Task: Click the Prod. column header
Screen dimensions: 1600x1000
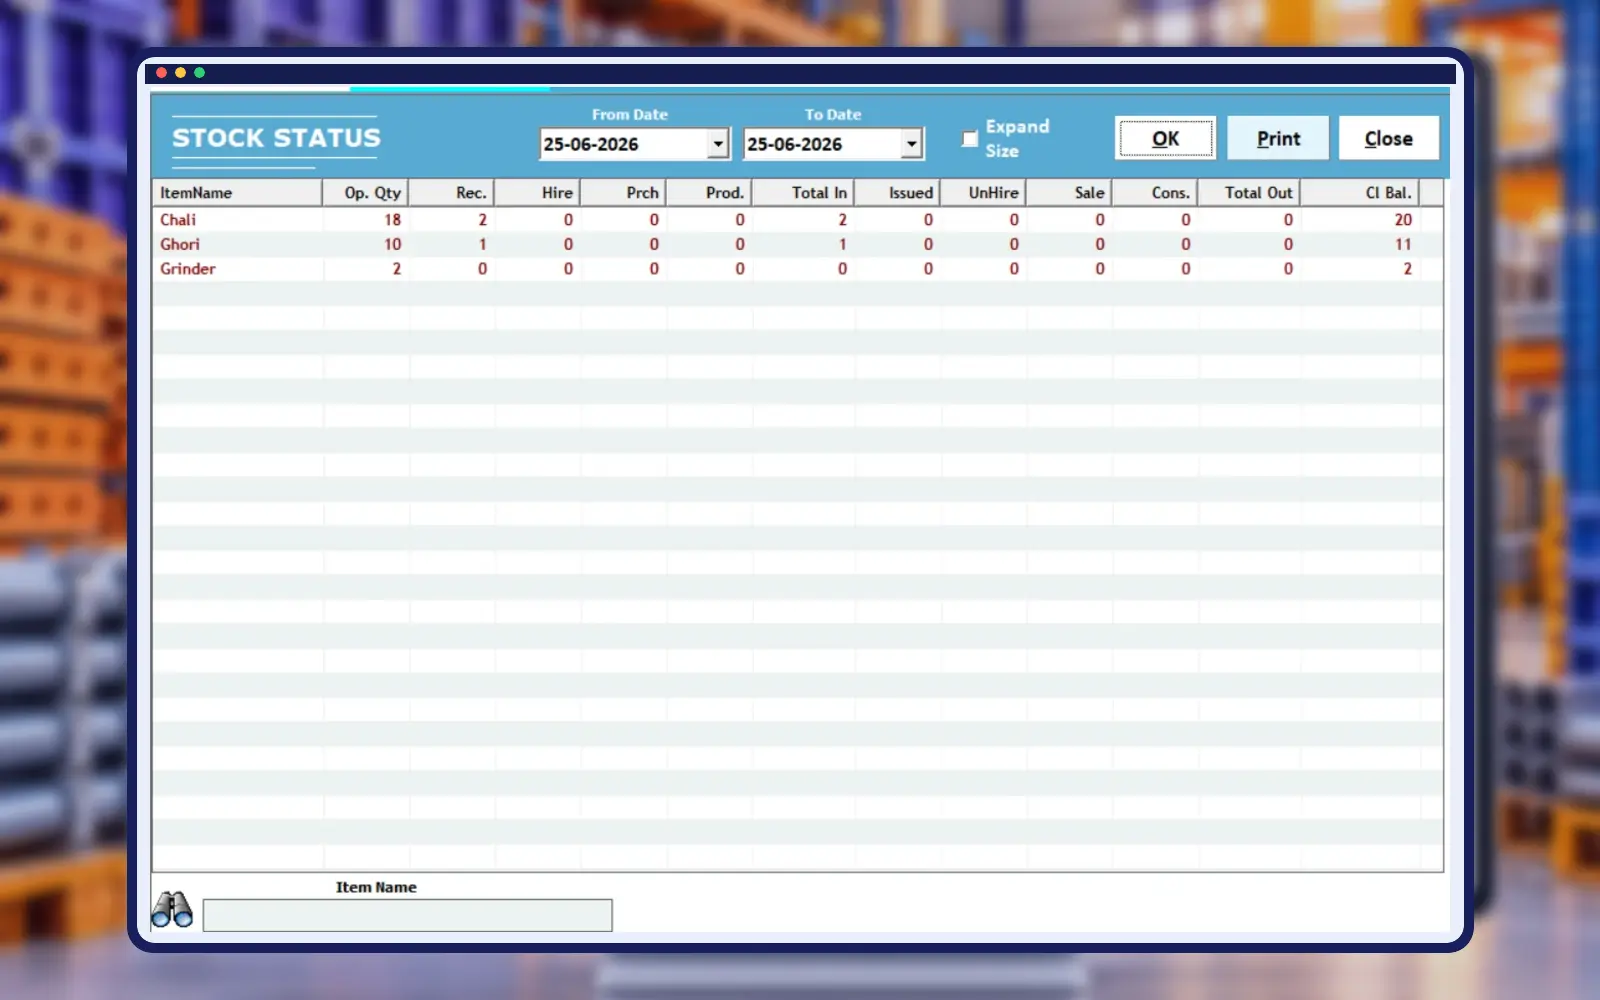Action: click(710, 193)
